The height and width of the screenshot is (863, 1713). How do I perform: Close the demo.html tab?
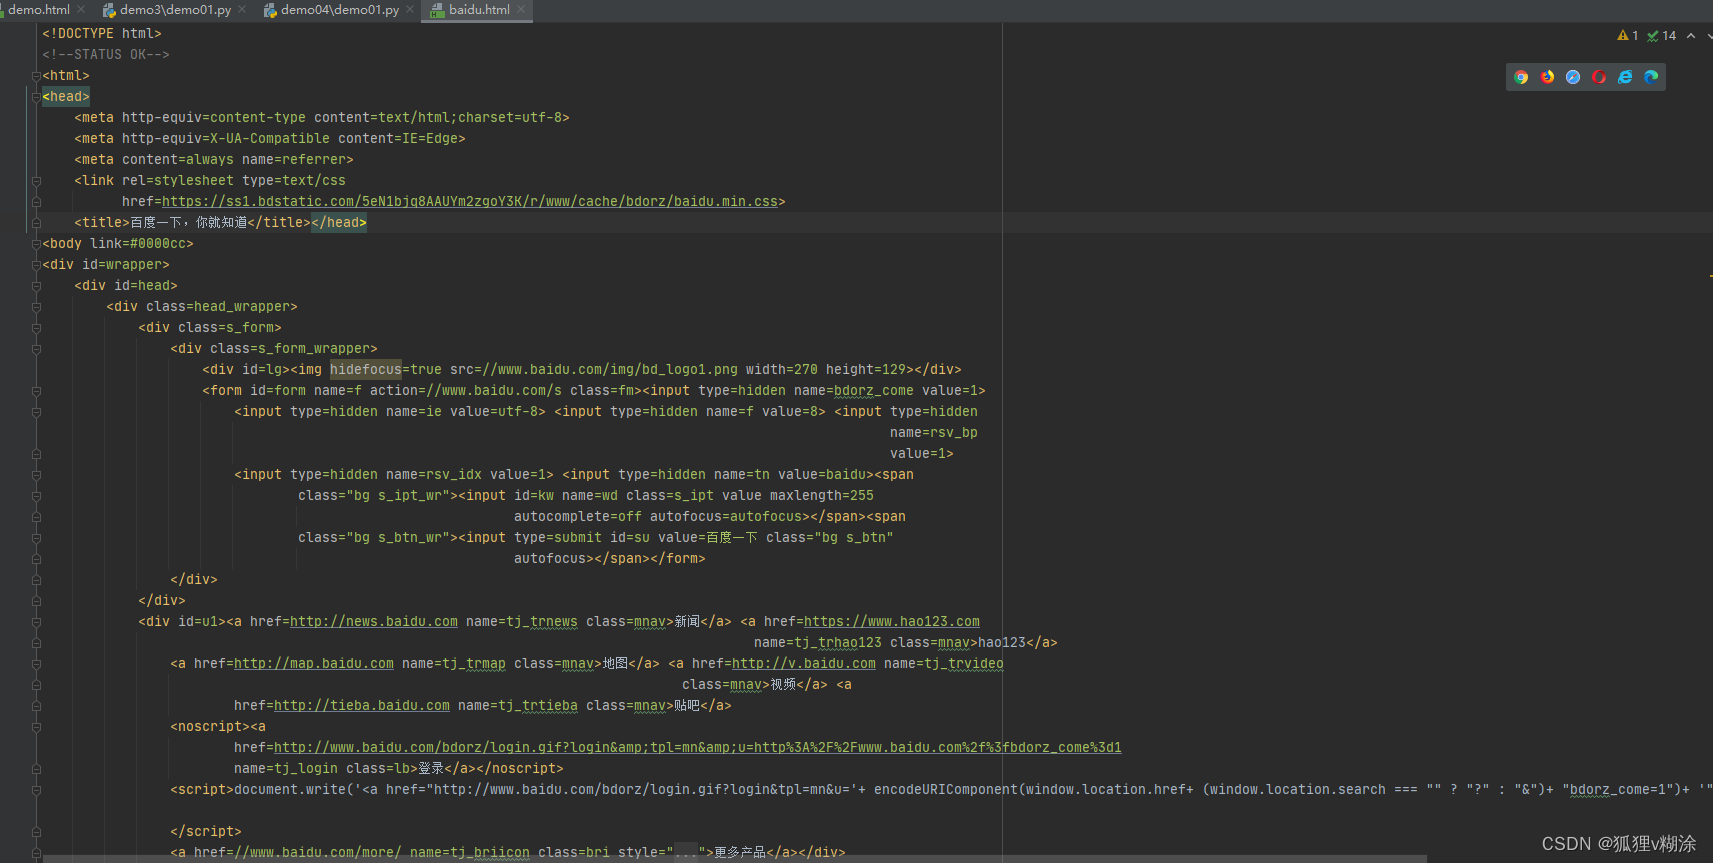[81, 9]
